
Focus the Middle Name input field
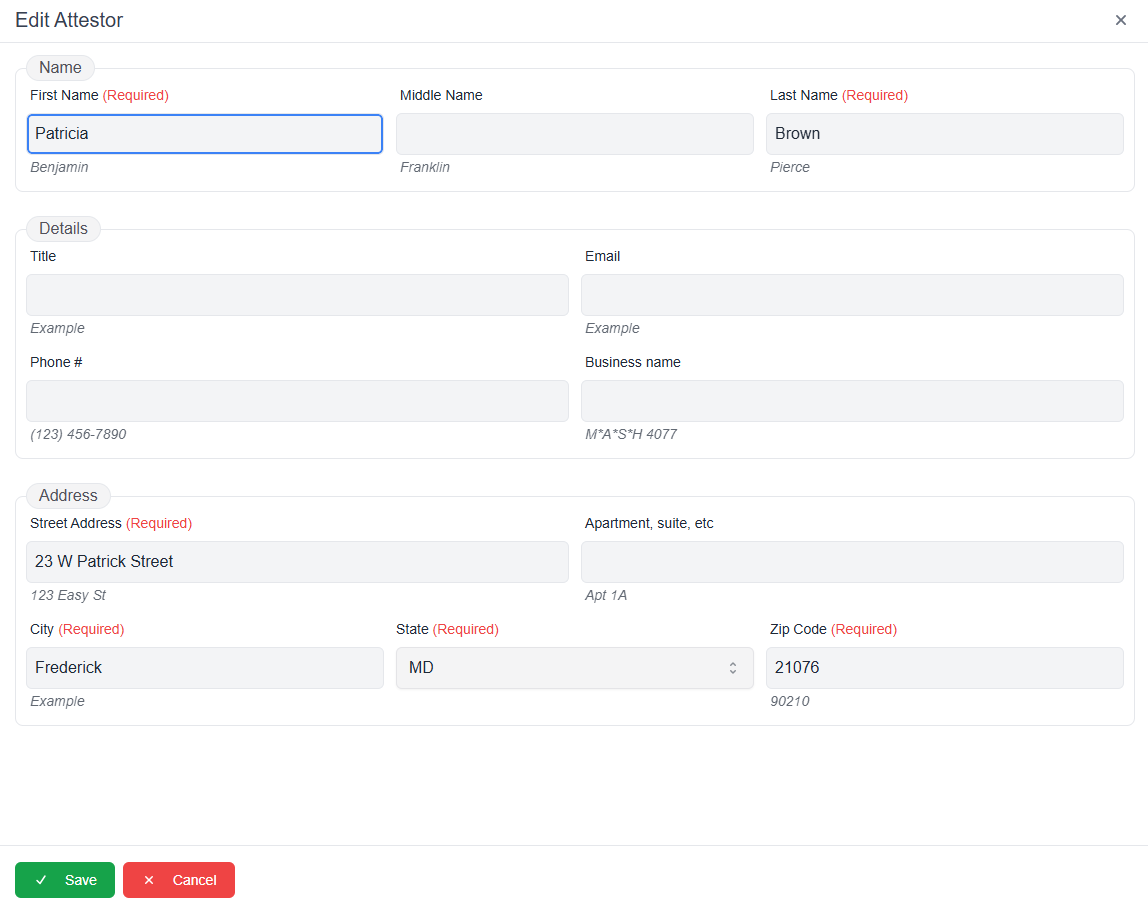[575, 134]
